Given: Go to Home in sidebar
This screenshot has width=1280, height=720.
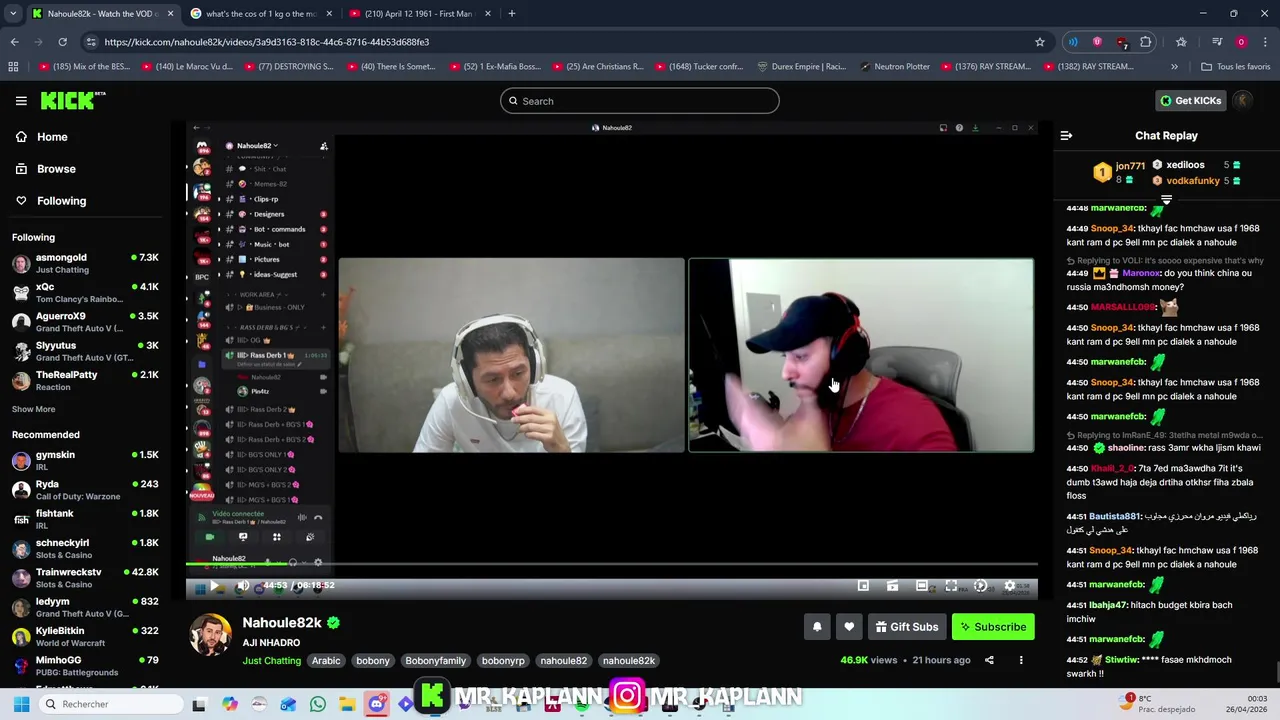Looking at the screenshot, I should click(x=52, y=137).
